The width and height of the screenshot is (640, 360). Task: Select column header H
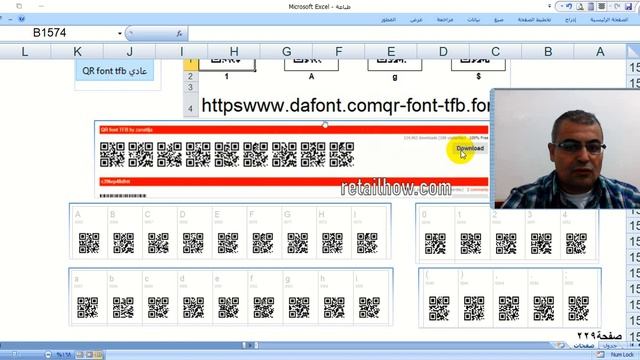tap(234, 51)
